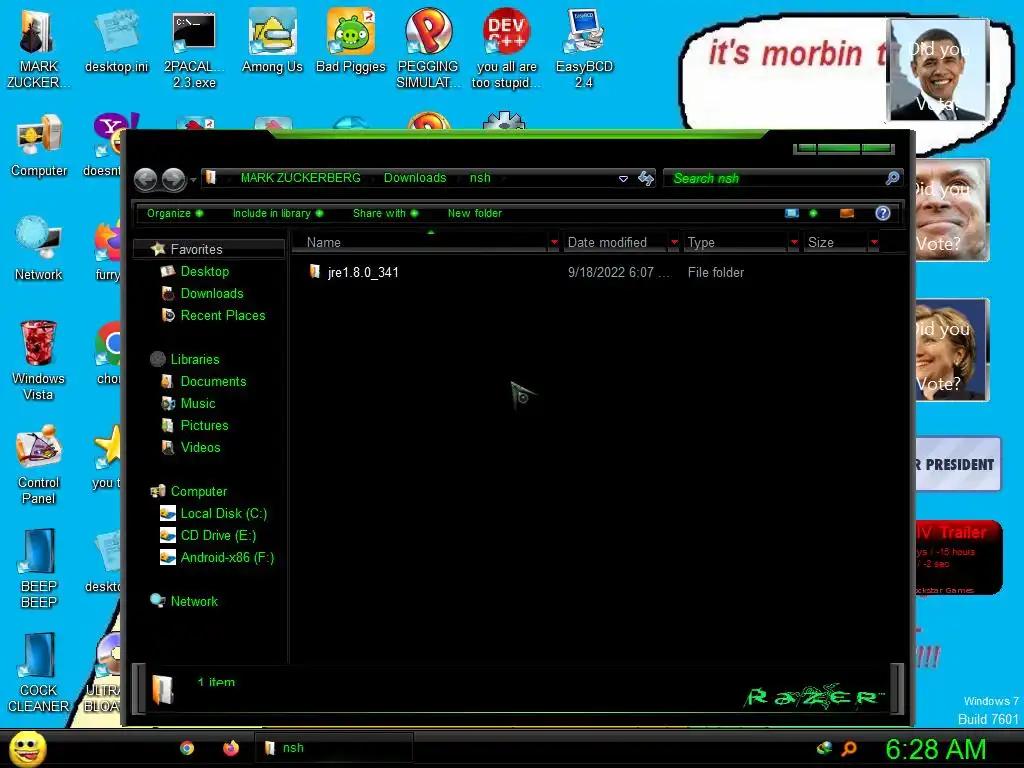The image size is (1024, 768).
Task: Click the Firefox icon in taskbar
Action: (x=231, y=748)
